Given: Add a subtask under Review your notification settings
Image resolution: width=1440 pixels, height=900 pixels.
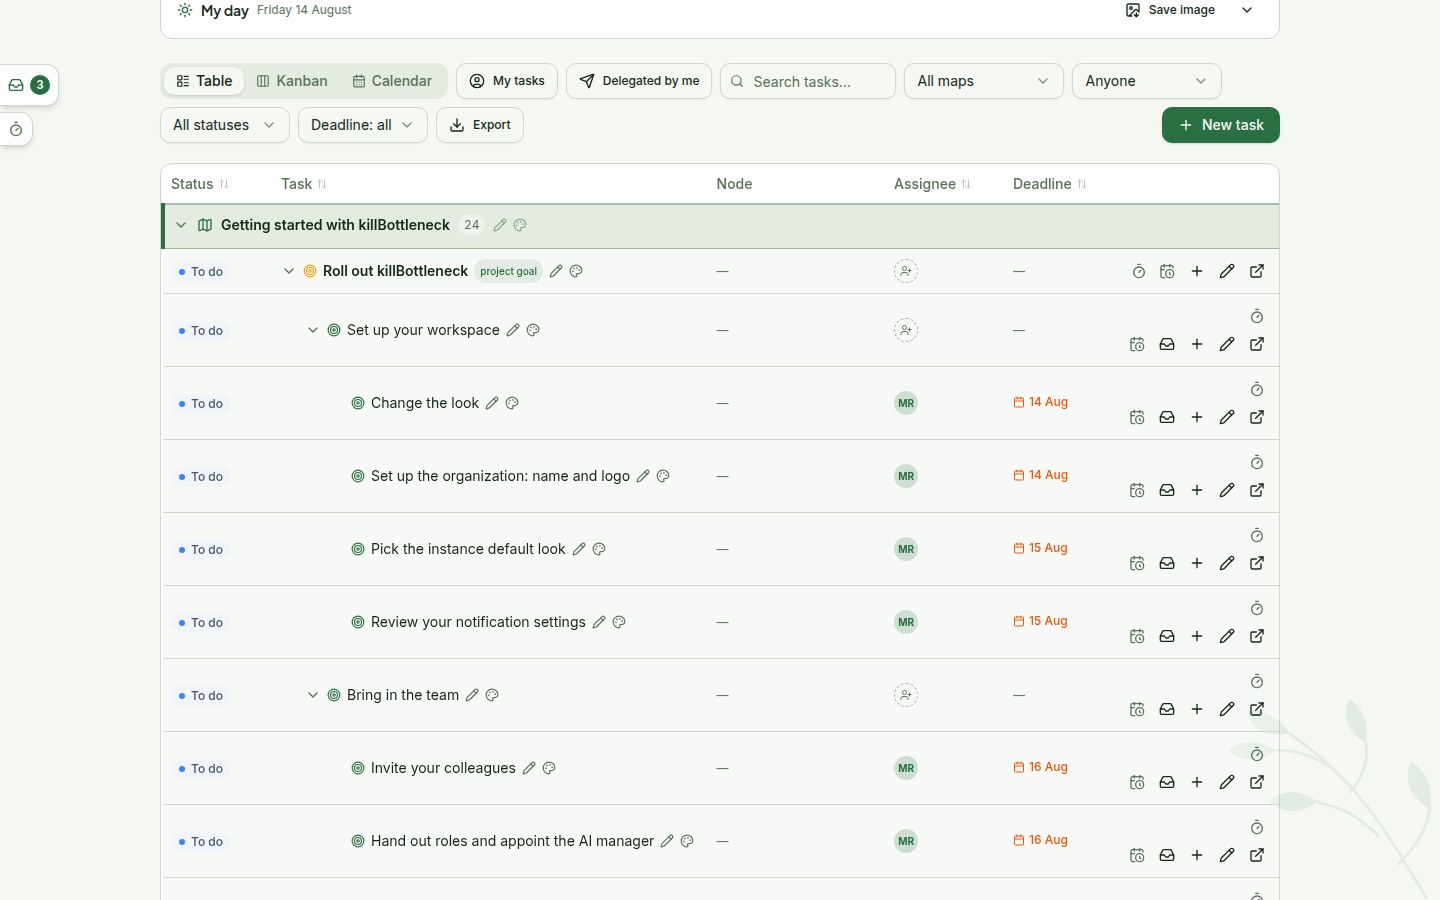Looking at the screenshot, I should click(1197, 636).
